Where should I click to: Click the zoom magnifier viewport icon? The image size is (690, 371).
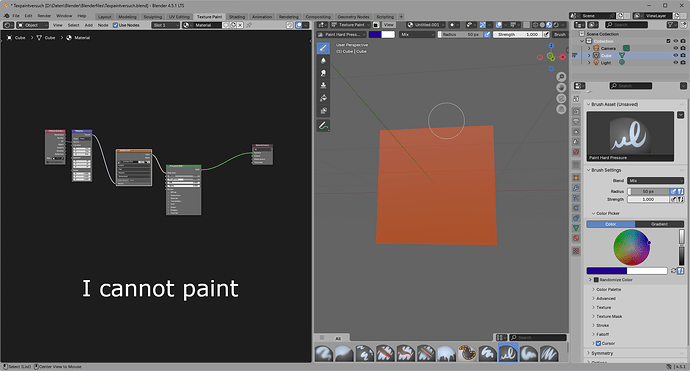pos(561,77)
